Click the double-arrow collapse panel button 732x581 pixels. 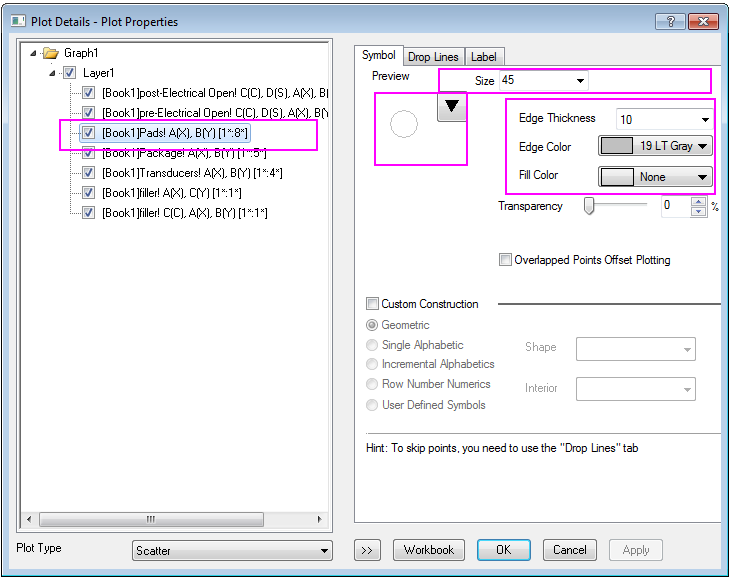pos(367,550)
